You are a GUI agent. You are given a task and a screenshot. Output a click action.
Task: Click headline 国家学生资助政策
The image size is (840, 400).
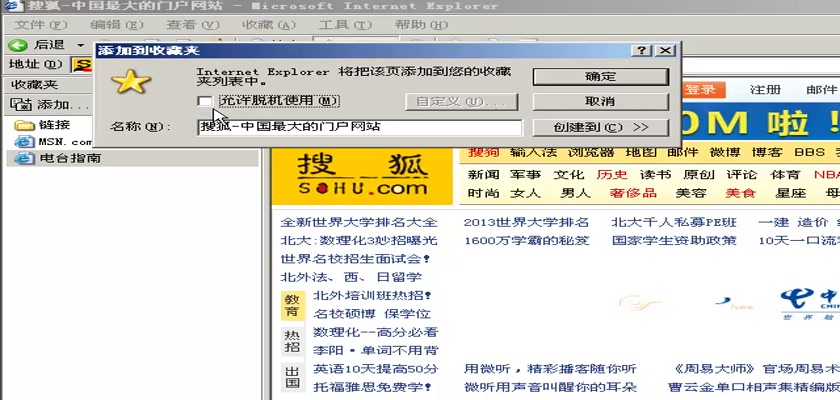click(x=674, y=240)
